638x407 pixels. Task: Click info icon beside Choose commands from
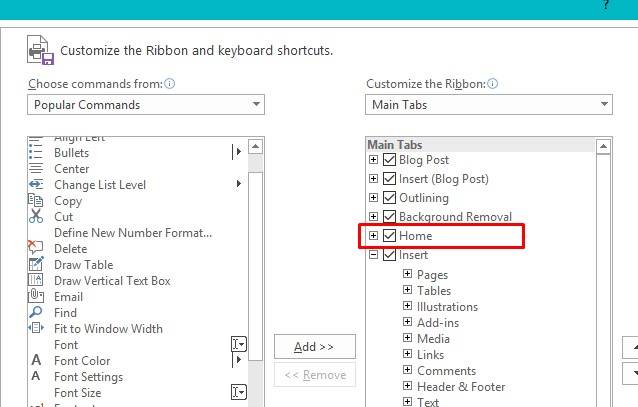coord(170,84)
